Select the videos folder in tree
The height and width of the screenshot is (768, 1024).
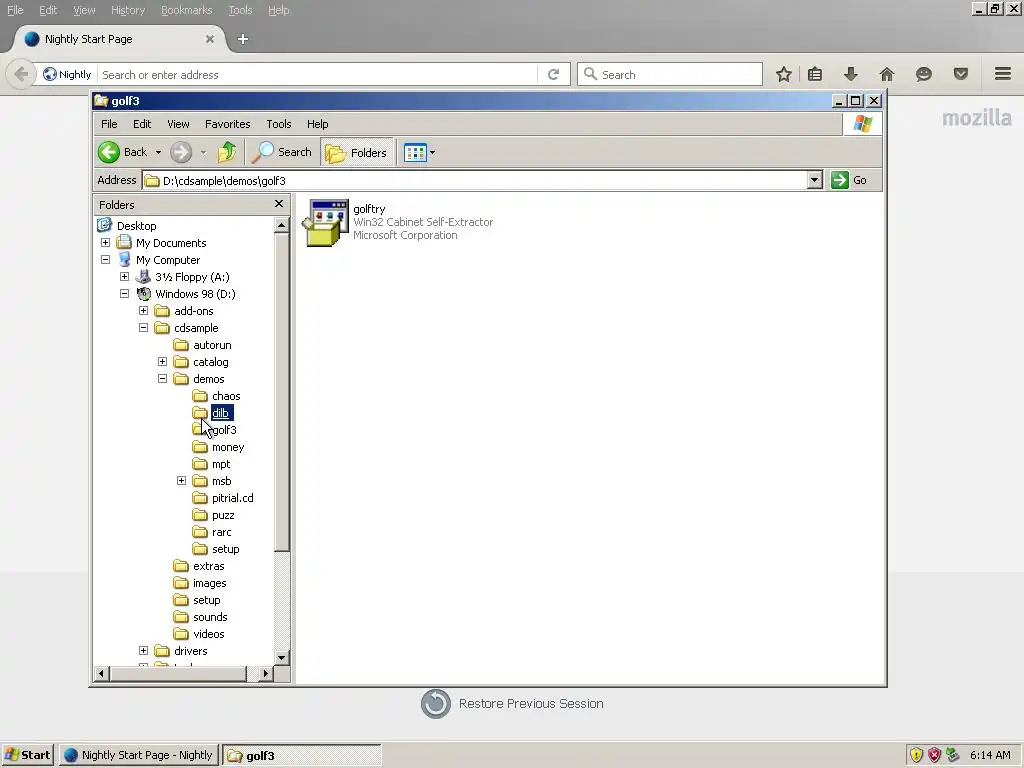click(x=208, y=634)
